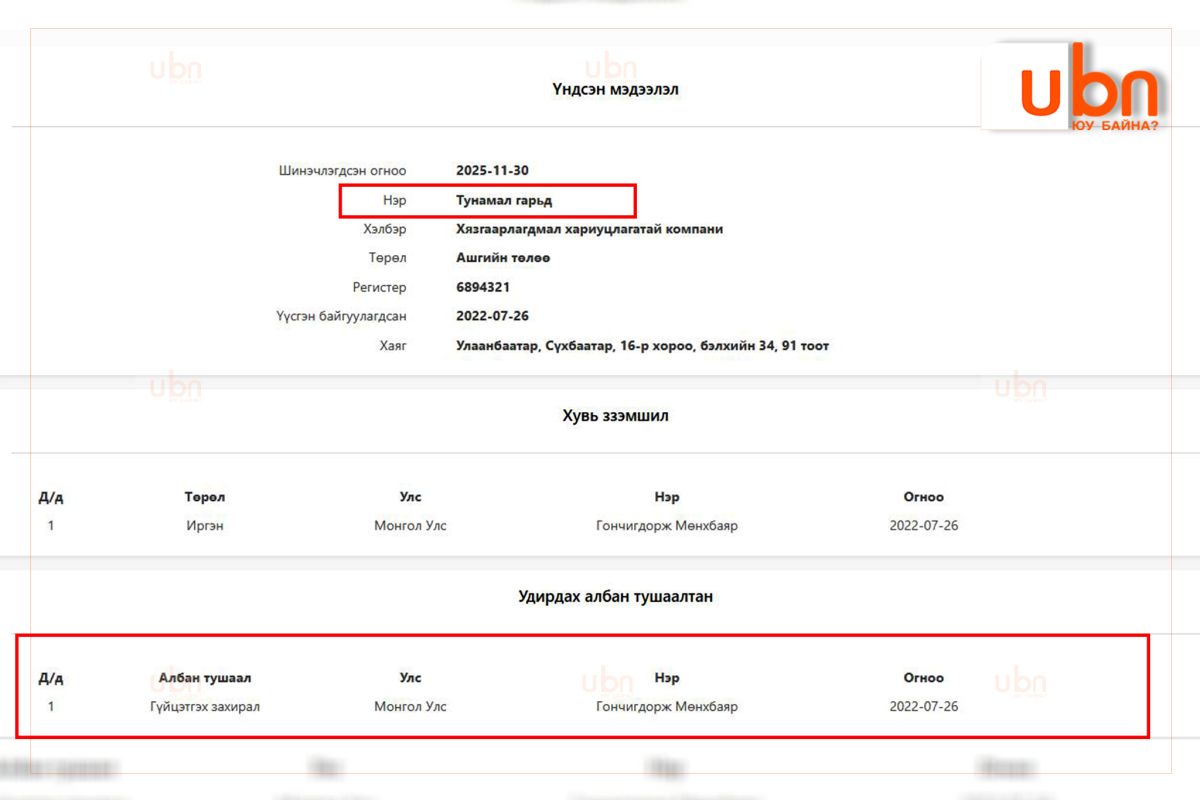The height and width of the screenshot is (800, 1200).
Task: Click the updated date 2025-11-30
Action: coord(492,171)
